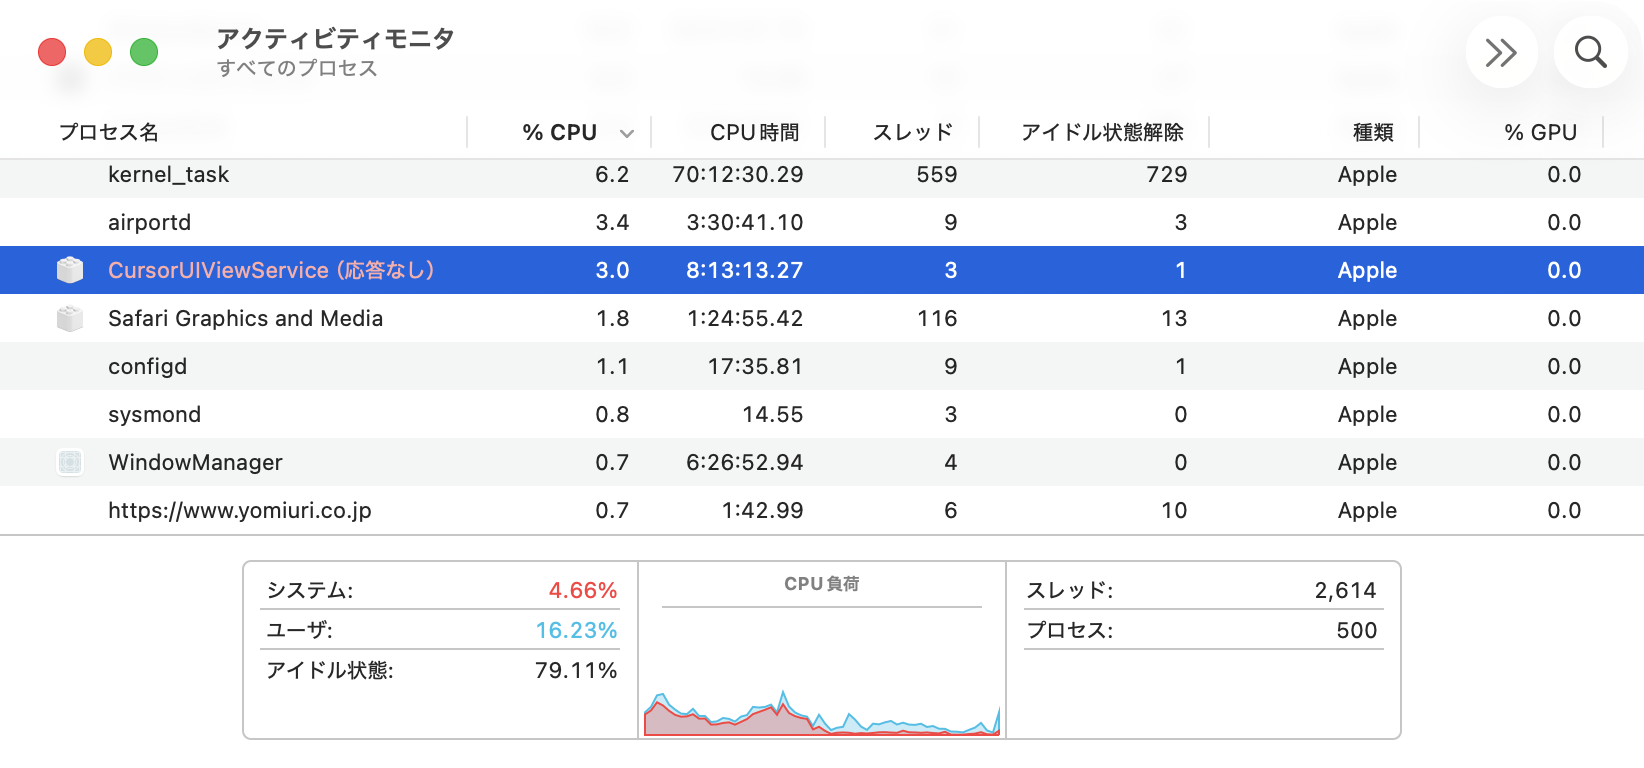Select the WindowManager process name
1644x768 pixels.
pyautogui.click(x=195, y=462)
